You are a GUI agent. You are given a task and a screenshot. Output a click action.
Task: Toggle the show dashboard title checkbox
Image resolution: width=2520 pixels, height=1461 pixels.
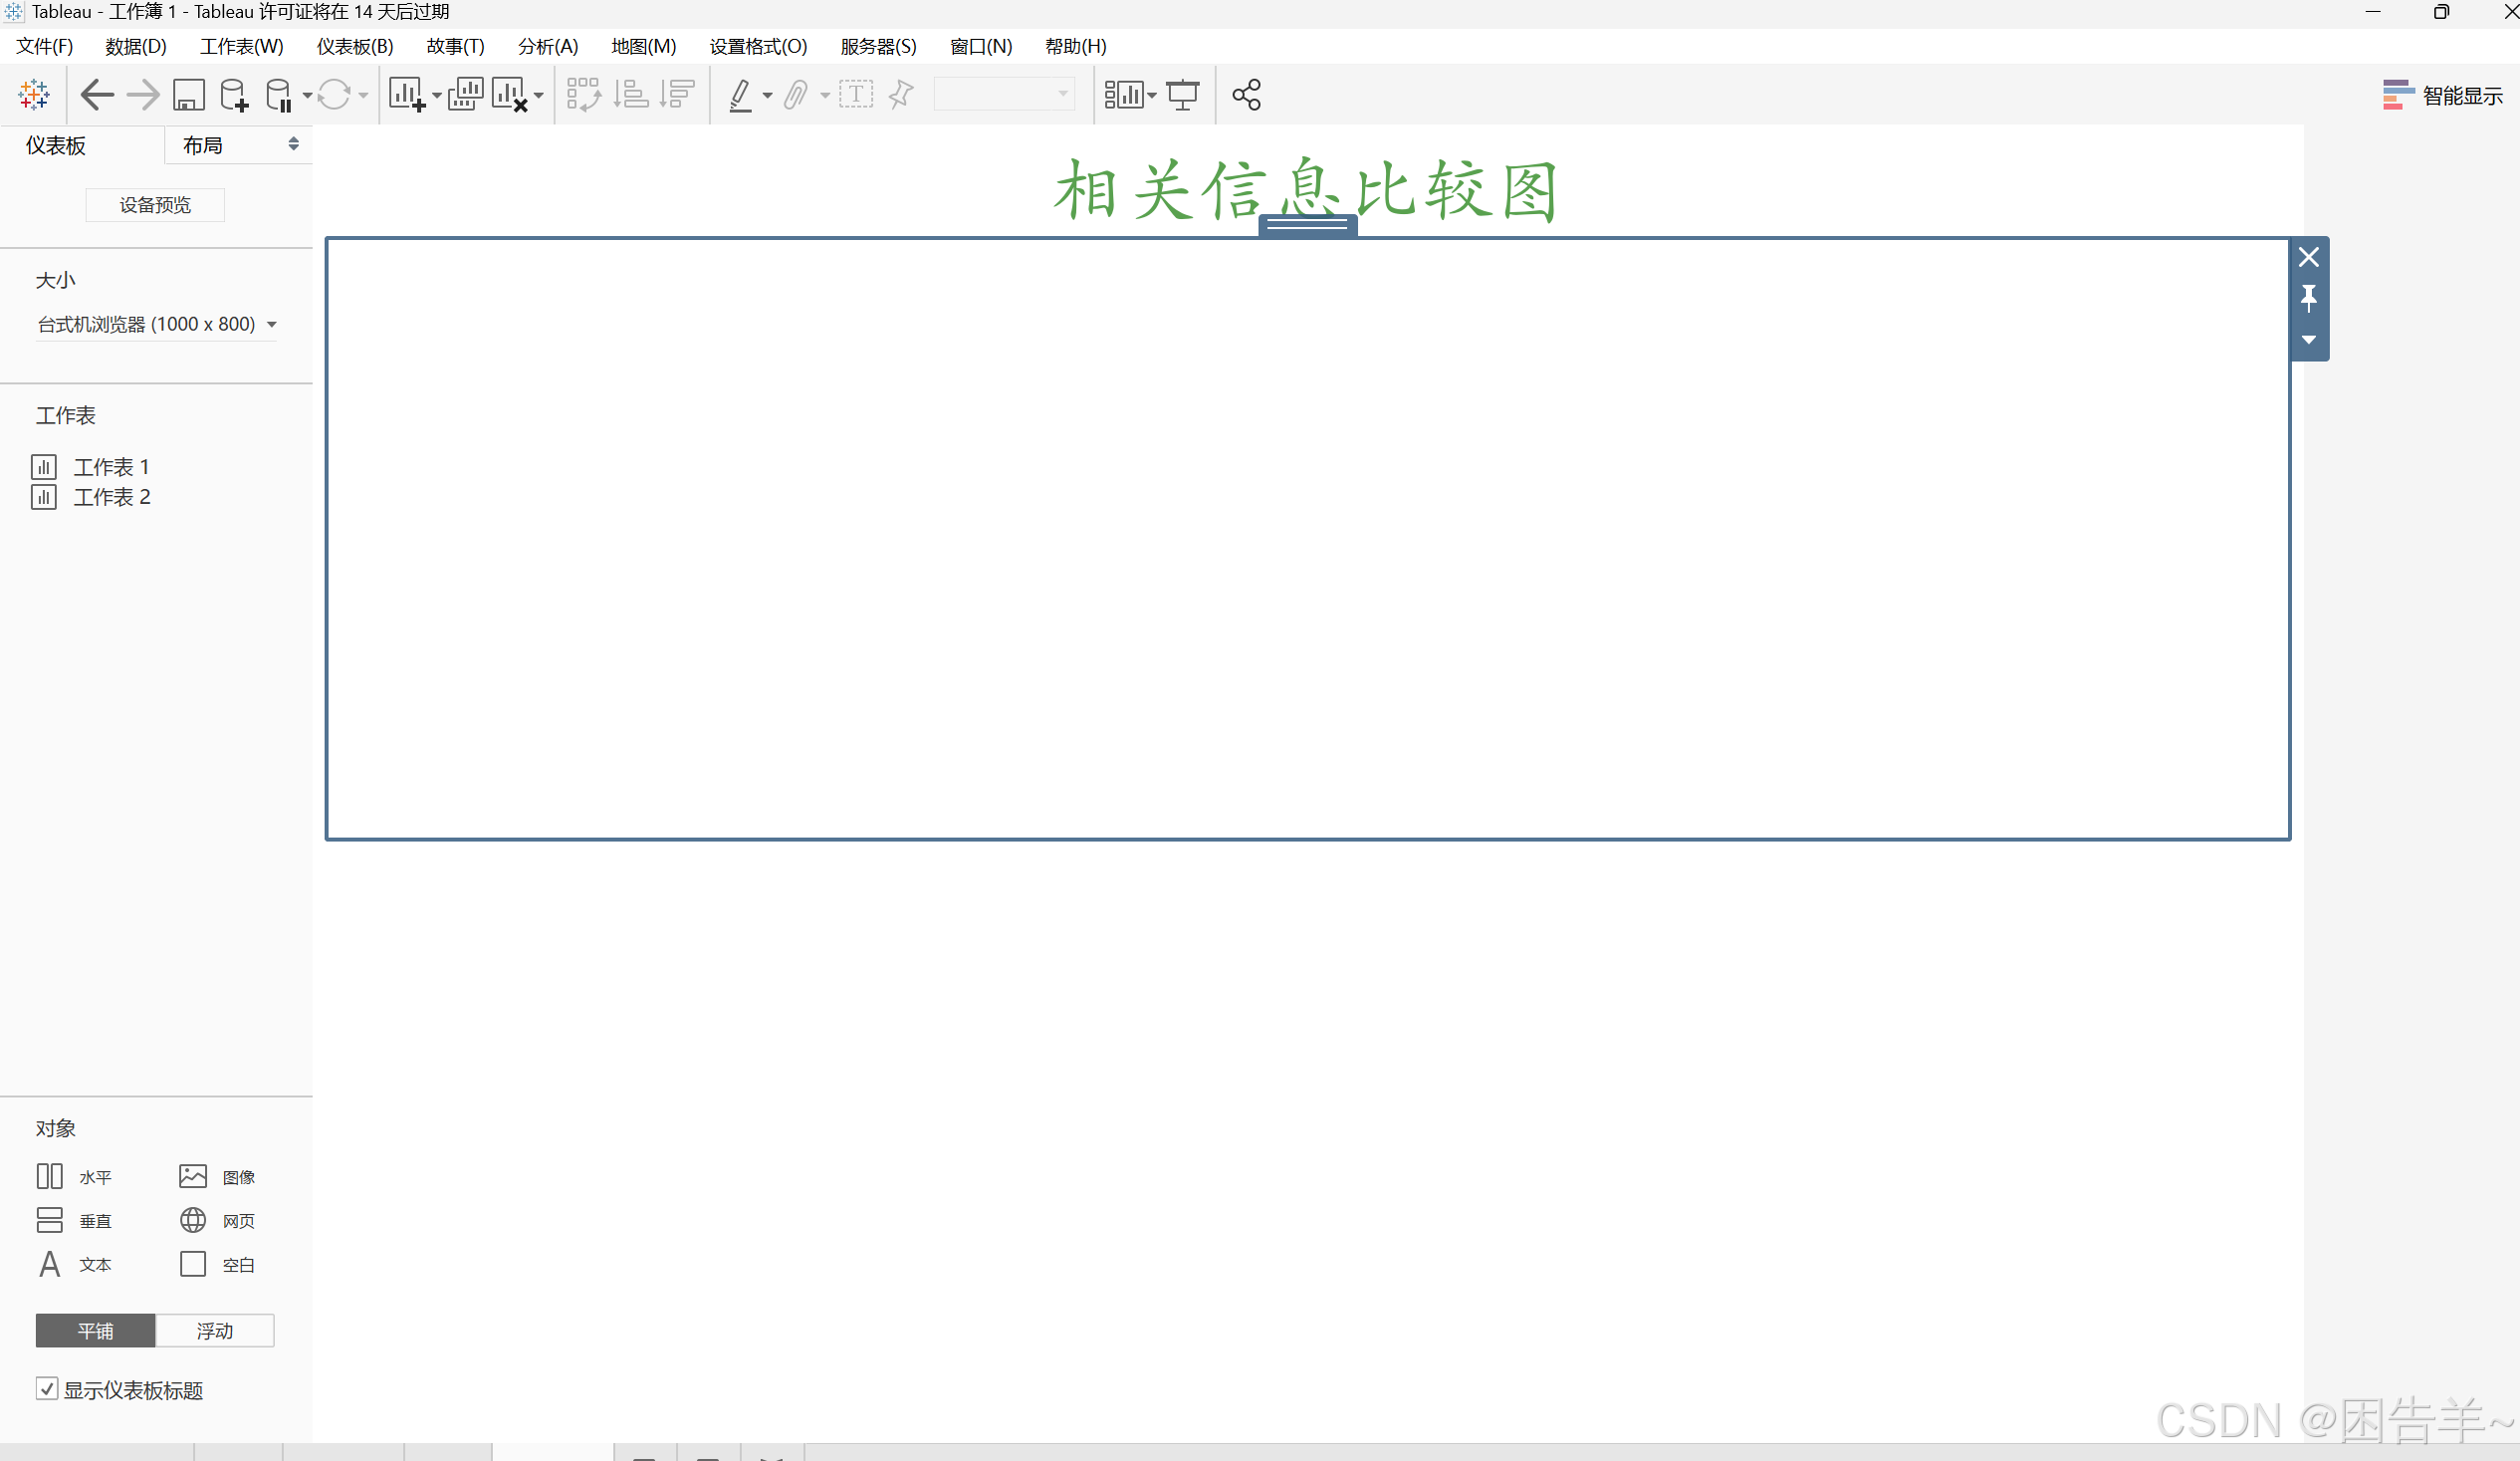click(46, 1388)
